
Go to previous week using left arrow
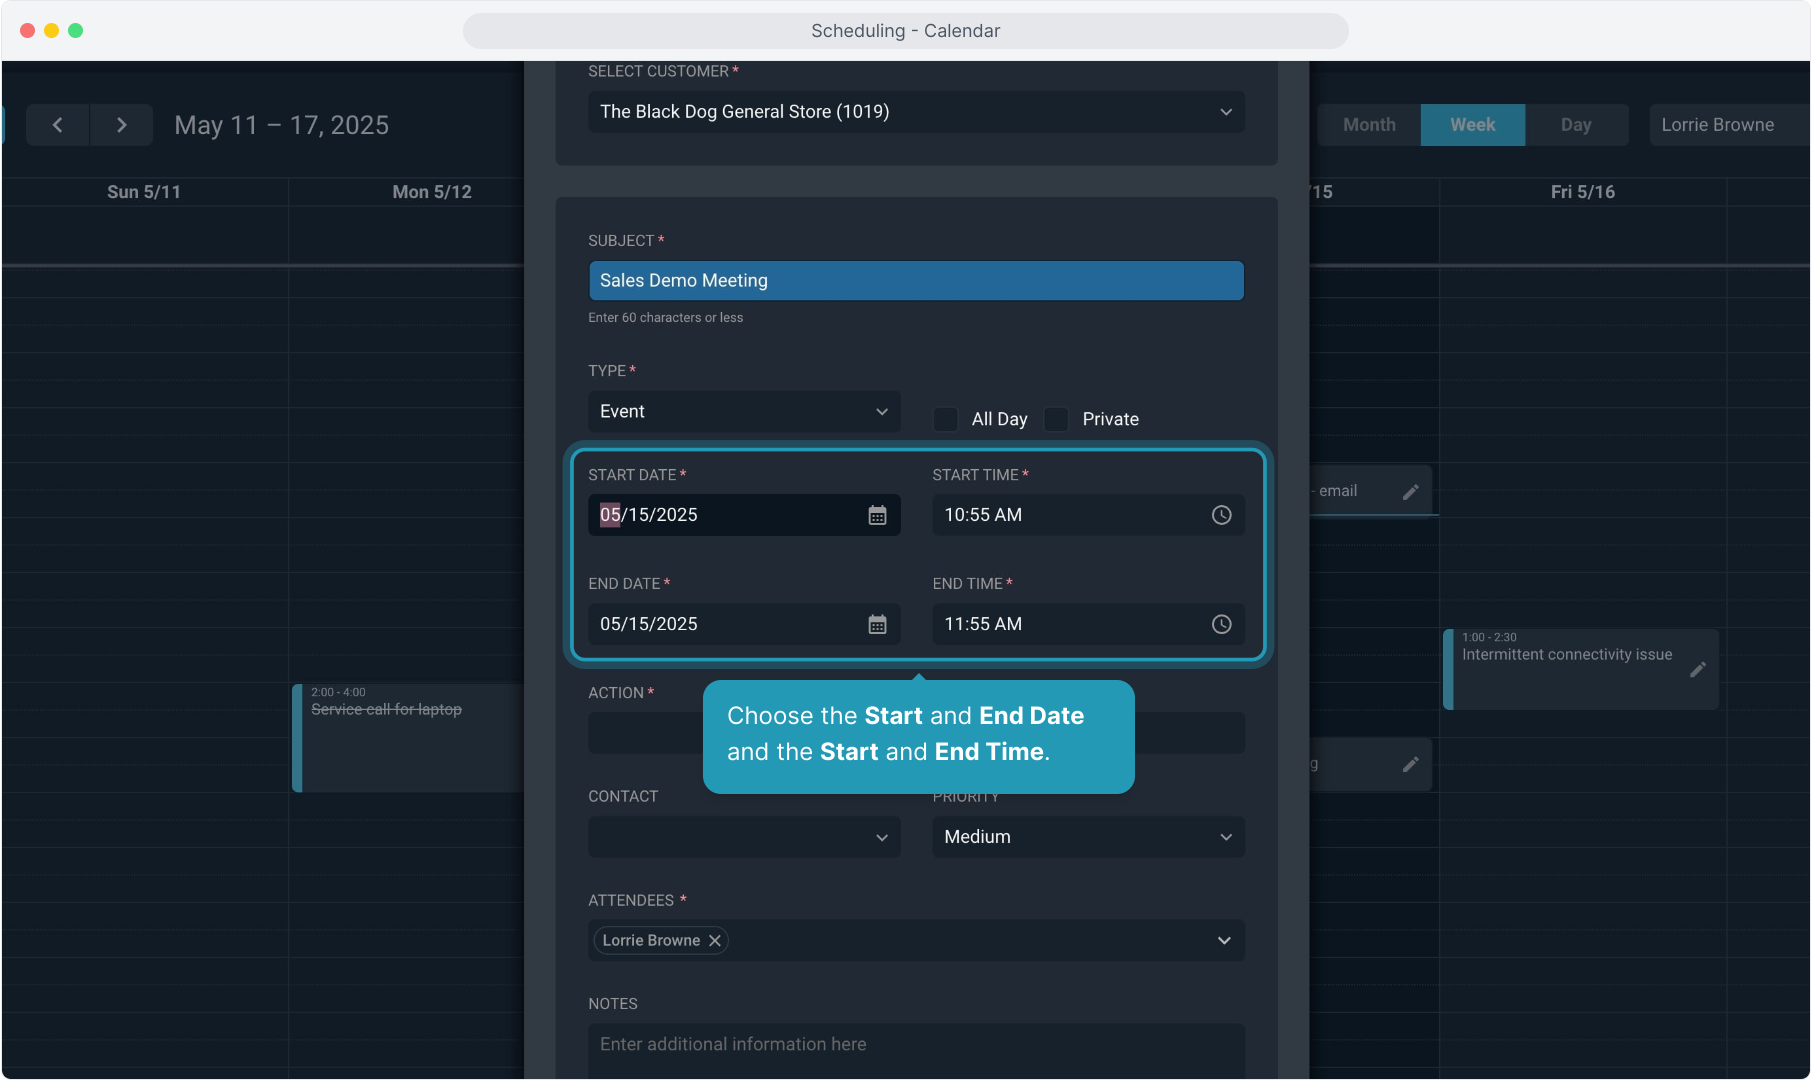(x=57, y=125)
